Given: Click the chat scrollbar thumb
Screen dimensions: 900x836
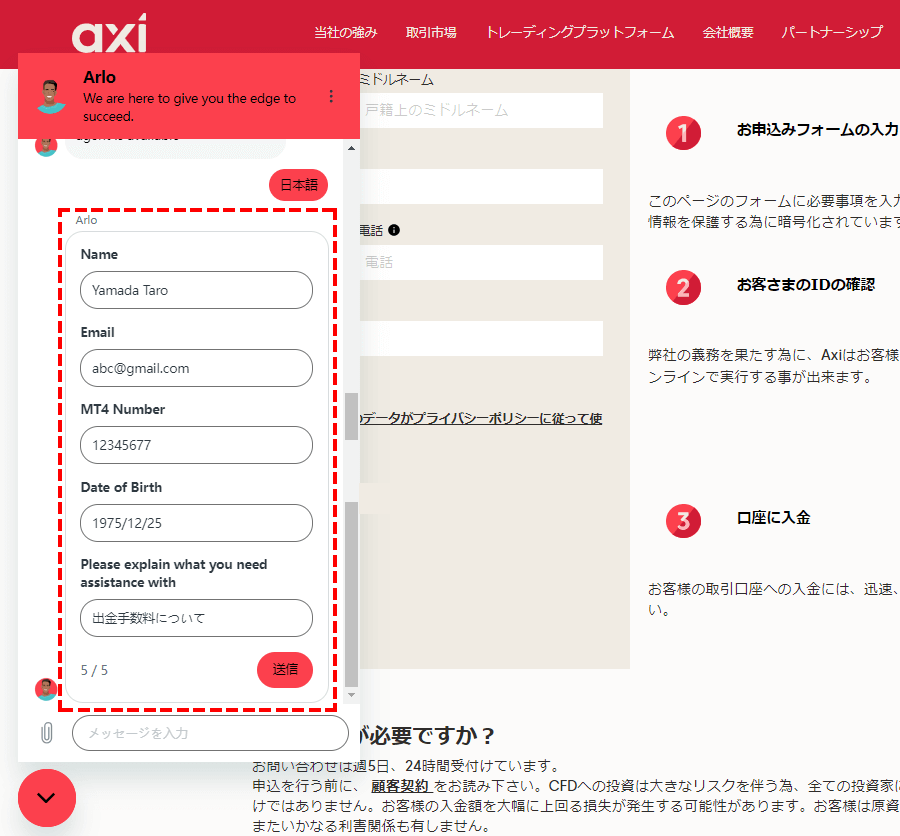Looking at the screenshot, I should 351,594.
